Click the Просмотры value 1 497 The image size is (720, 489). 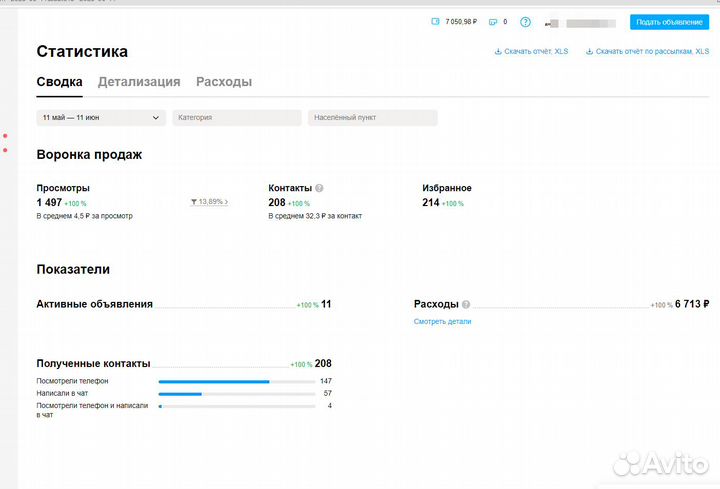tap(49, 202)
